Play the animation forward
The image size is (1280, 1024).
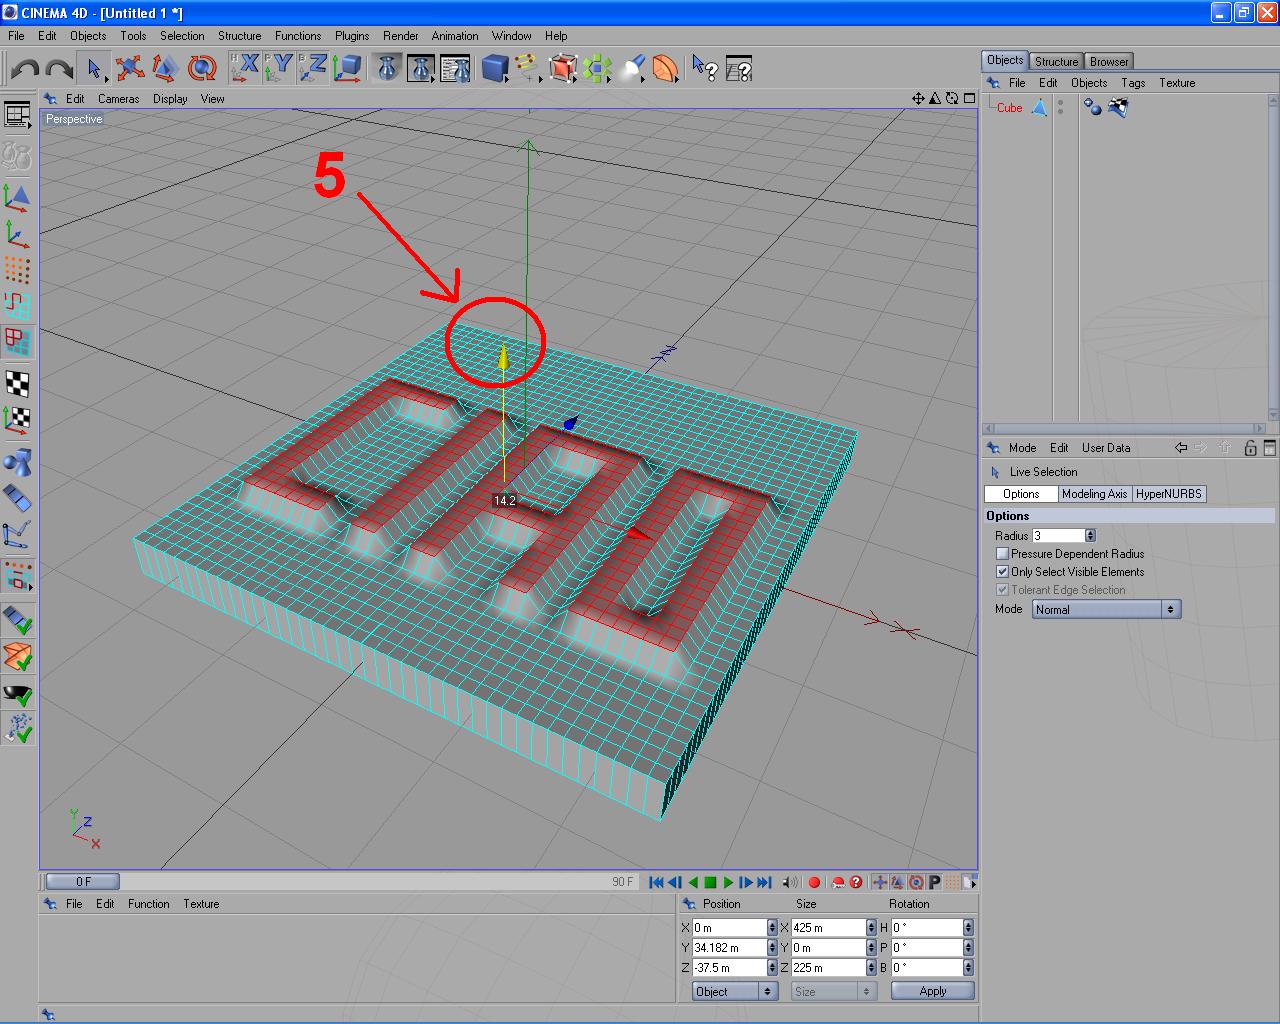click(x=728, y=882)
